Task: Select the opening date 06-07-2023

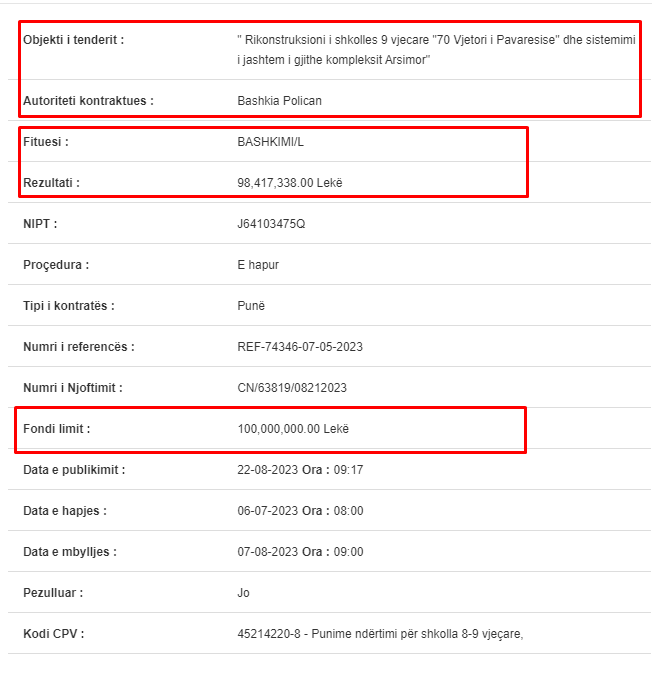Action: [267, 511]
